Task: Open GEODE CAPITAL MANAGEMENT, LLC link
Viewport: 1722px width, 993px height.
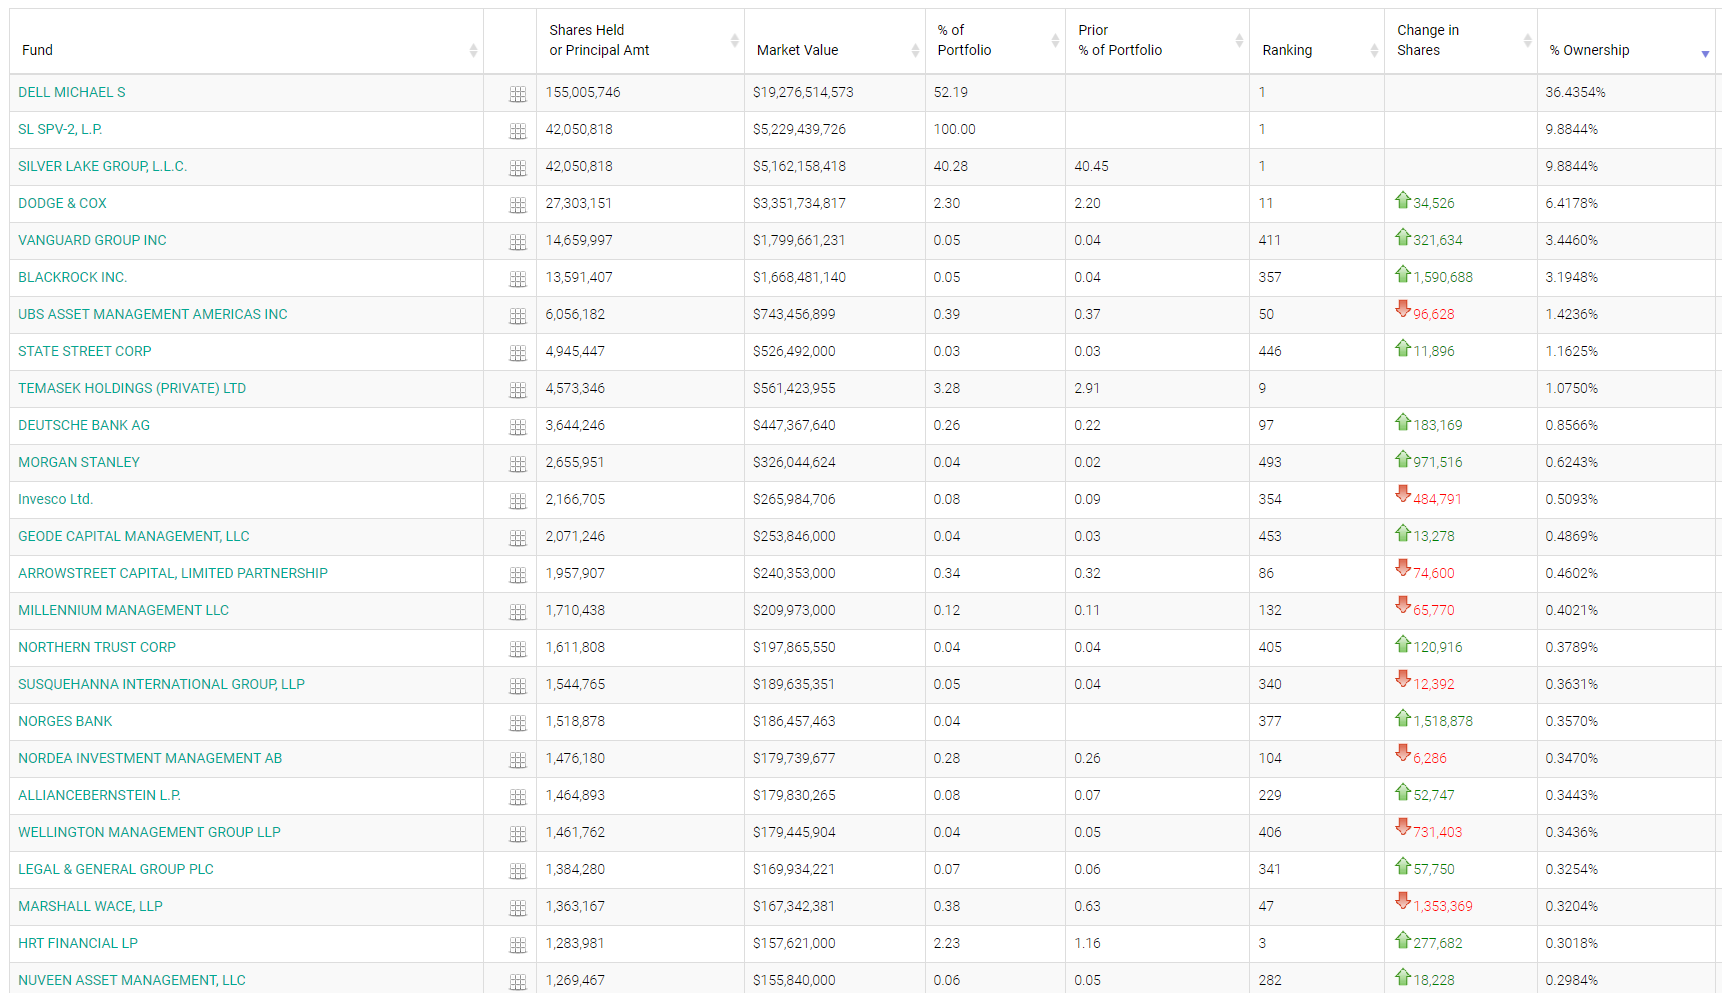Action: pyautogui.click(x=134, y=536)
